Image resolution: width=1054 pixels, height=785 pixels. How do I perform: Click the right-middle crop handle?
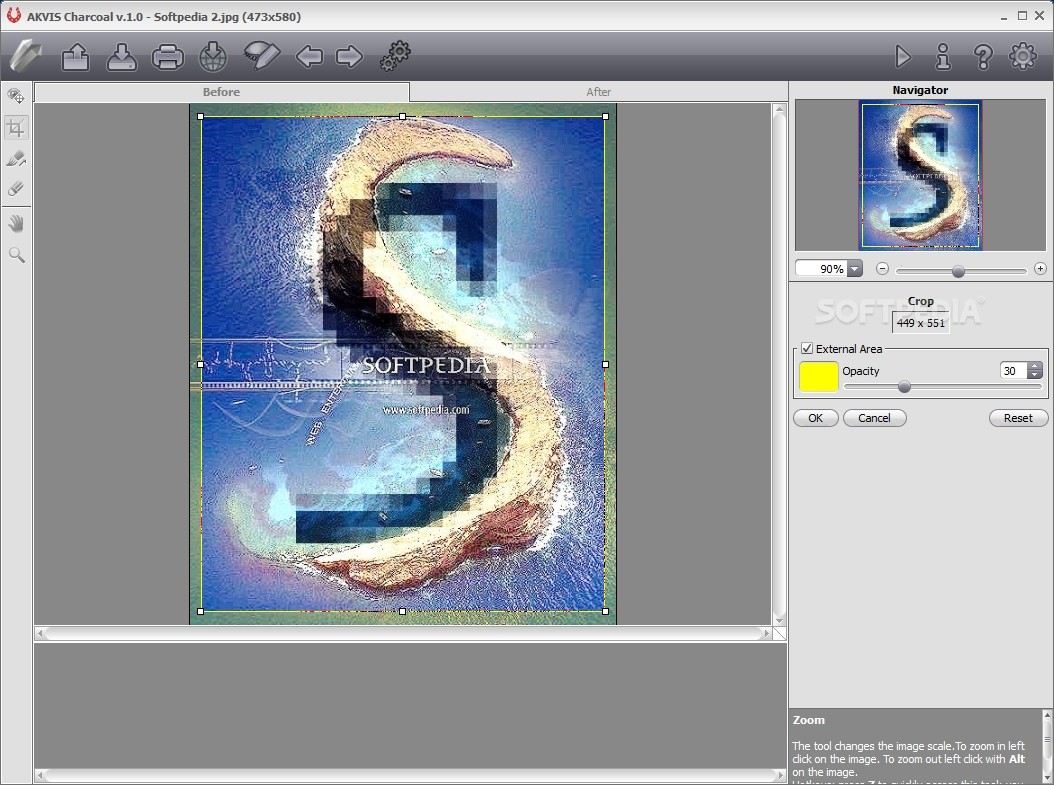click(606, 364)
